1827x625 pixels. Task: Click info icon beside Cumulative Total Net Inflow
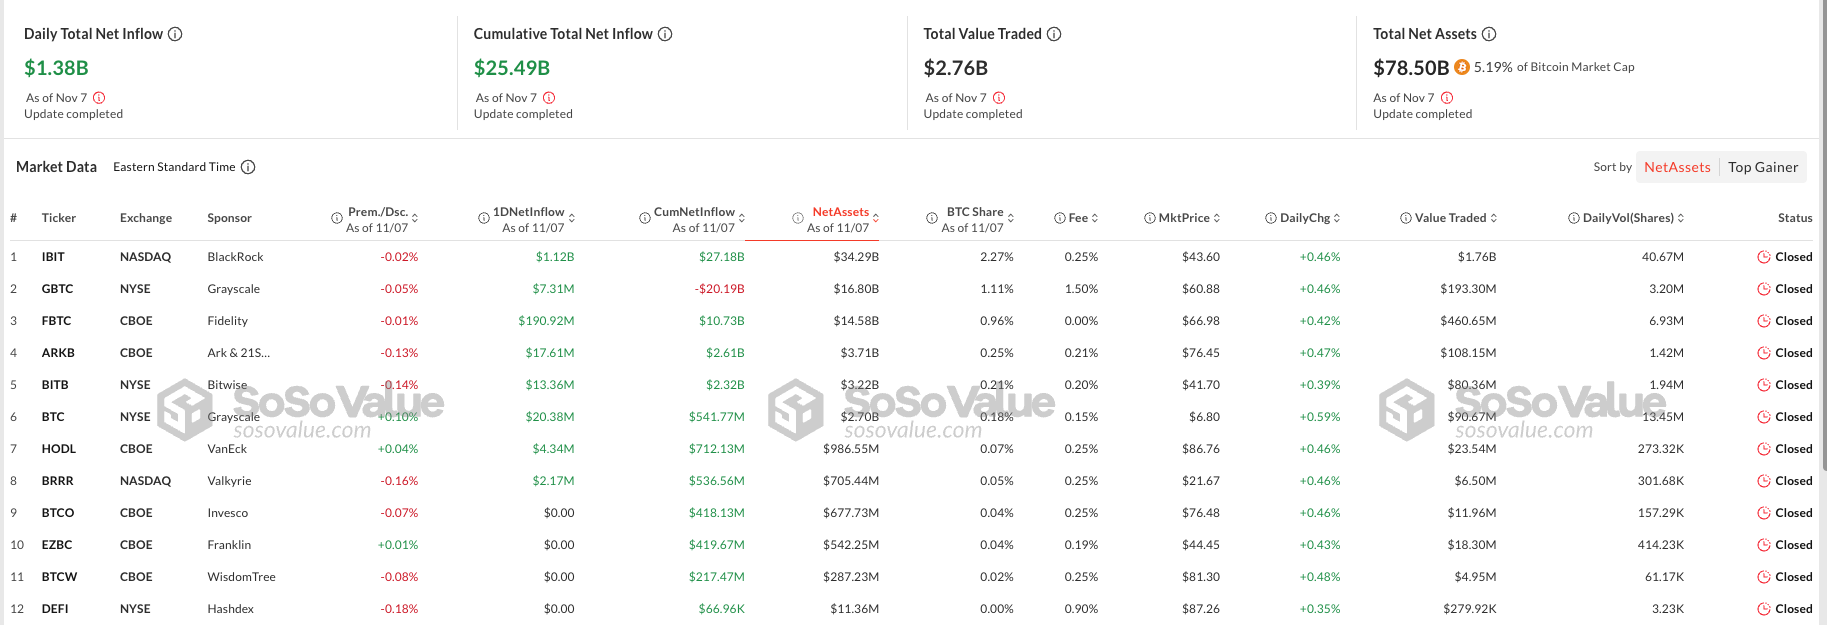tap(665, 34)
